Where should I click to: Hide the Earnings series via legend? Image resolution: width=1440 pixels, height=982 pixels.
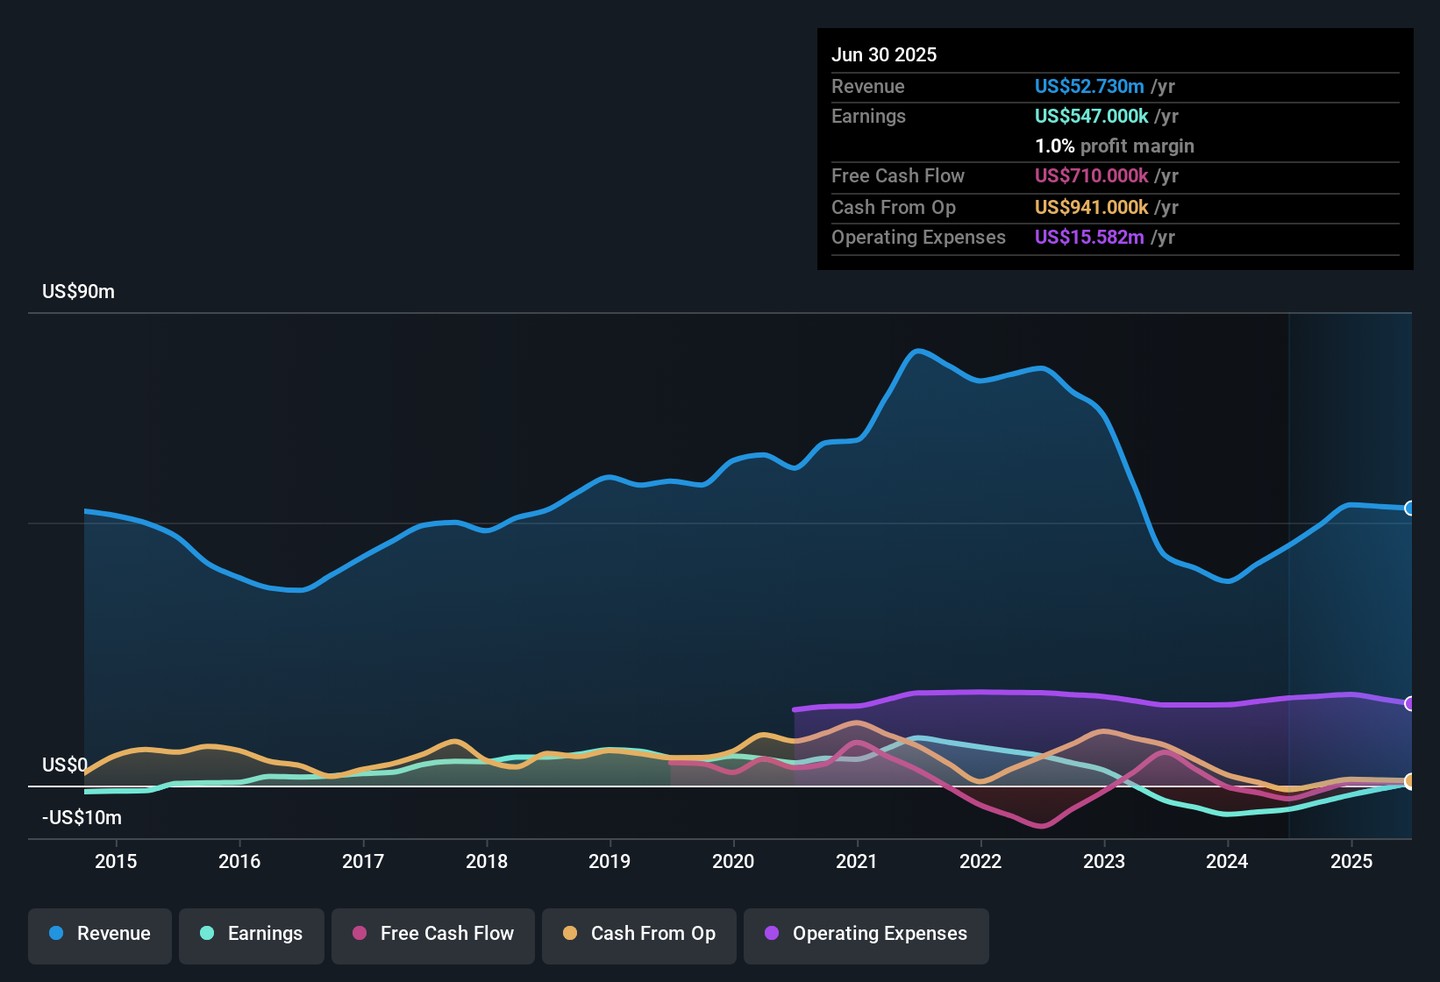click(251, 934)
